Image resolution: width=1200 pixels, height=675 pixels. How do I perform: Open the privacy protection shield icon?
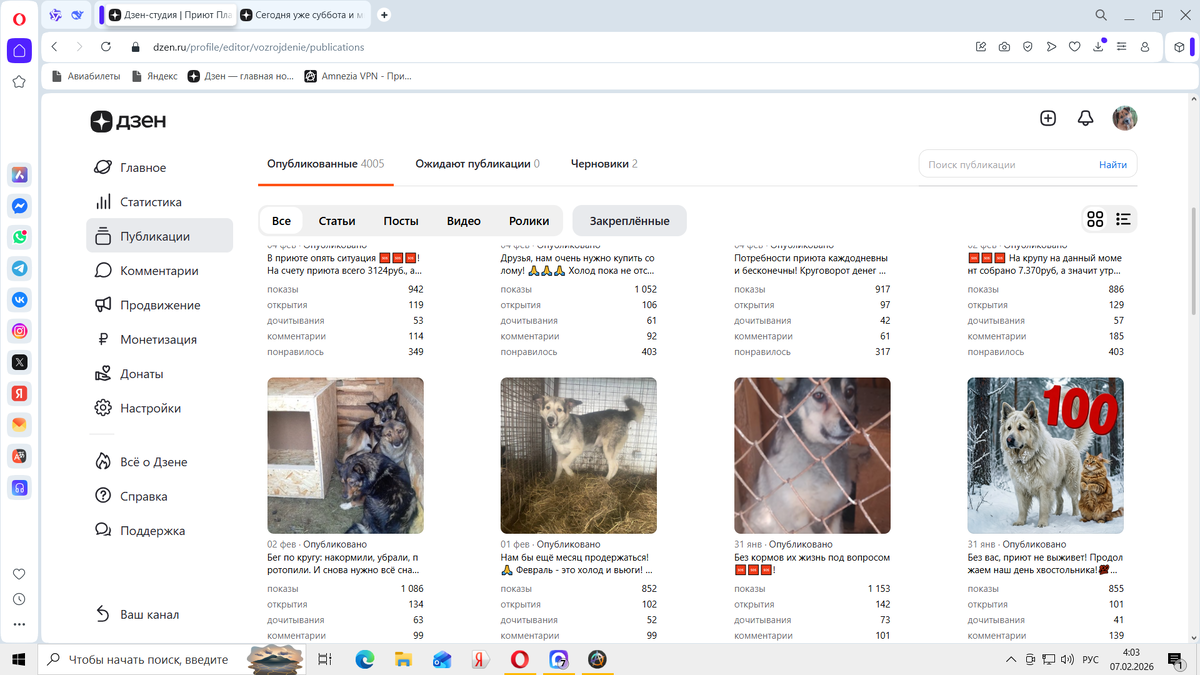point(1027,47)
